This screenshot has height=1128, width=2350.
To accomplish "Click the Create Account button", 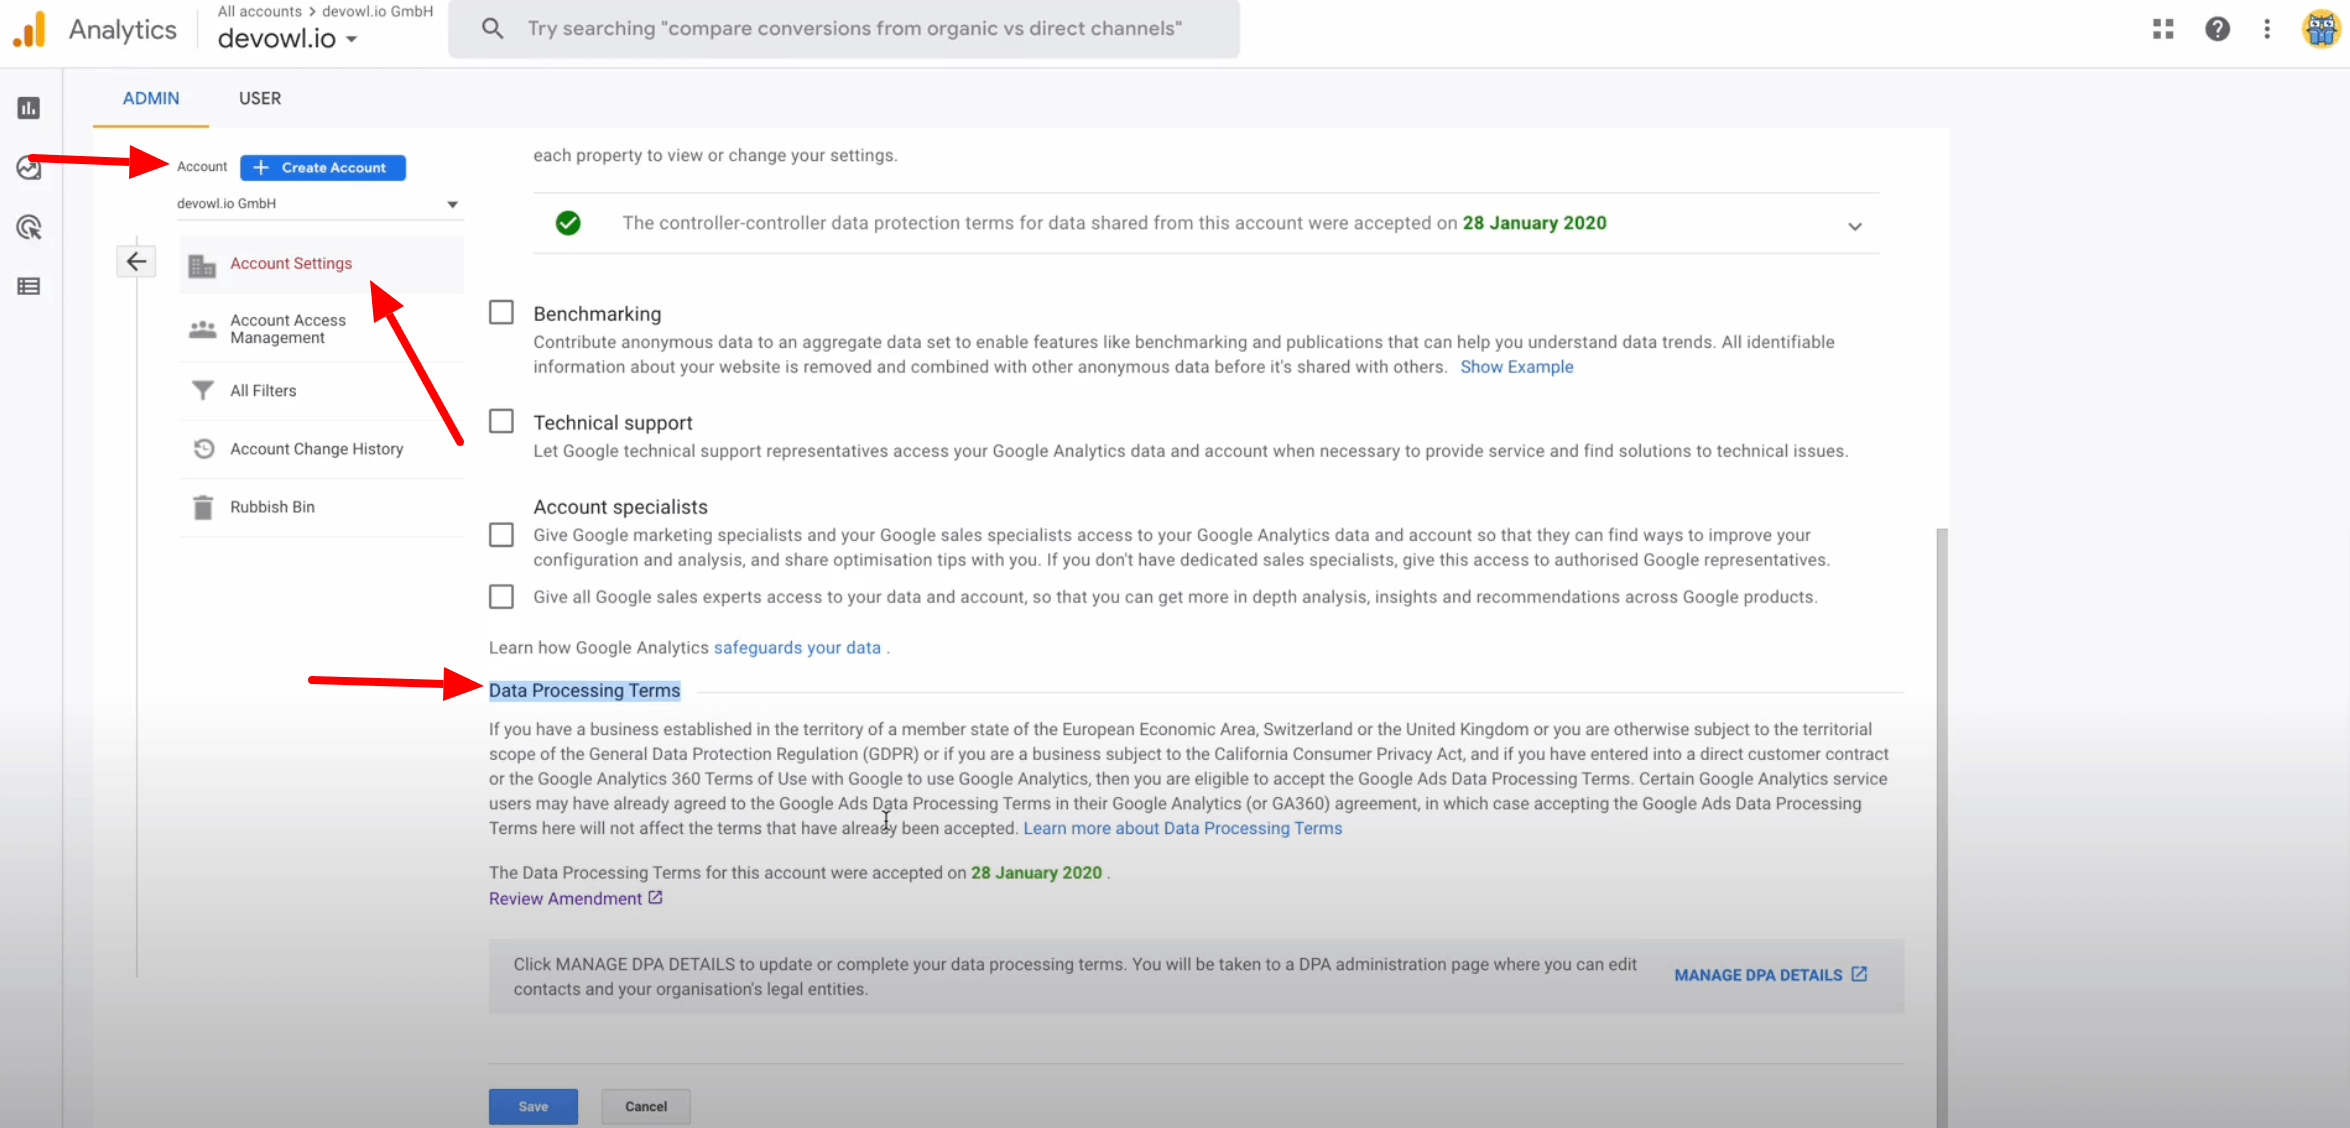I will [x=322, y=168].
